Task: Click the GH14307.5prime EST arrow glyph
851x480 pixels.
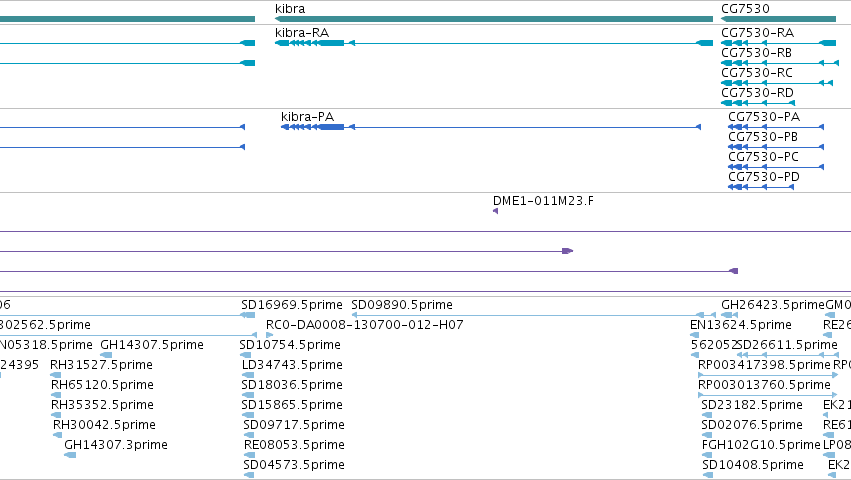Action: tap(106, 355)
